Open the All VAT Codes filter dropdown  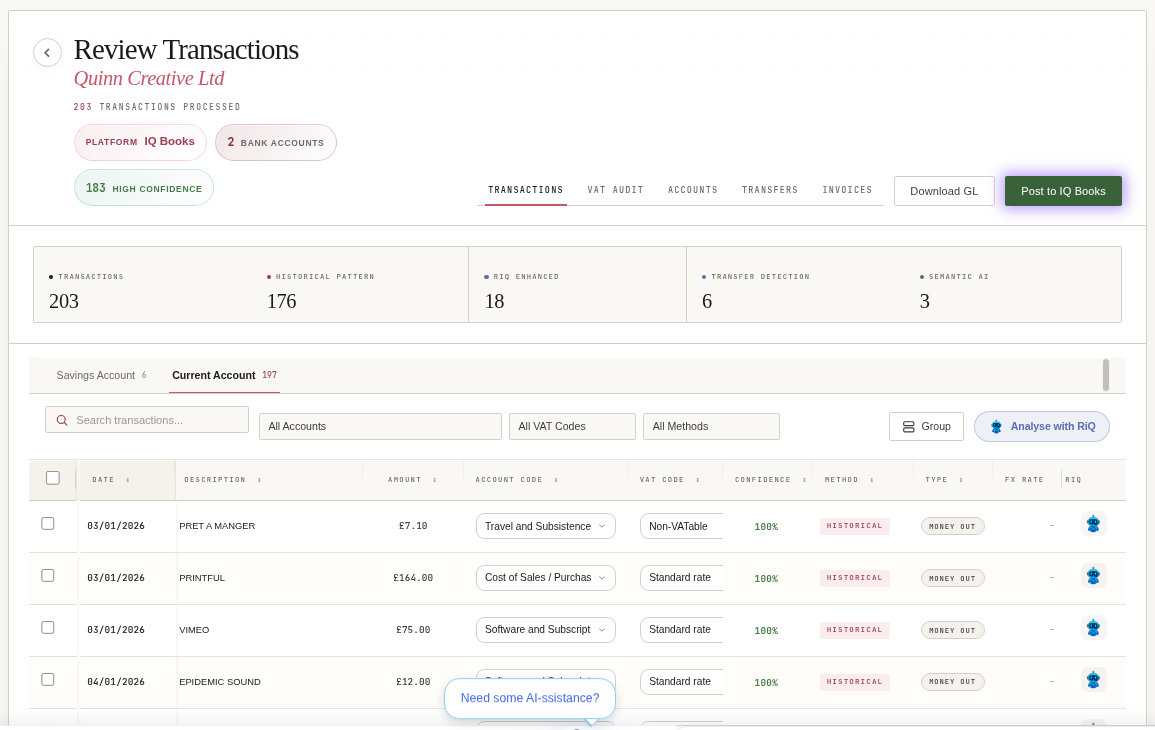[x=572, y=427]
